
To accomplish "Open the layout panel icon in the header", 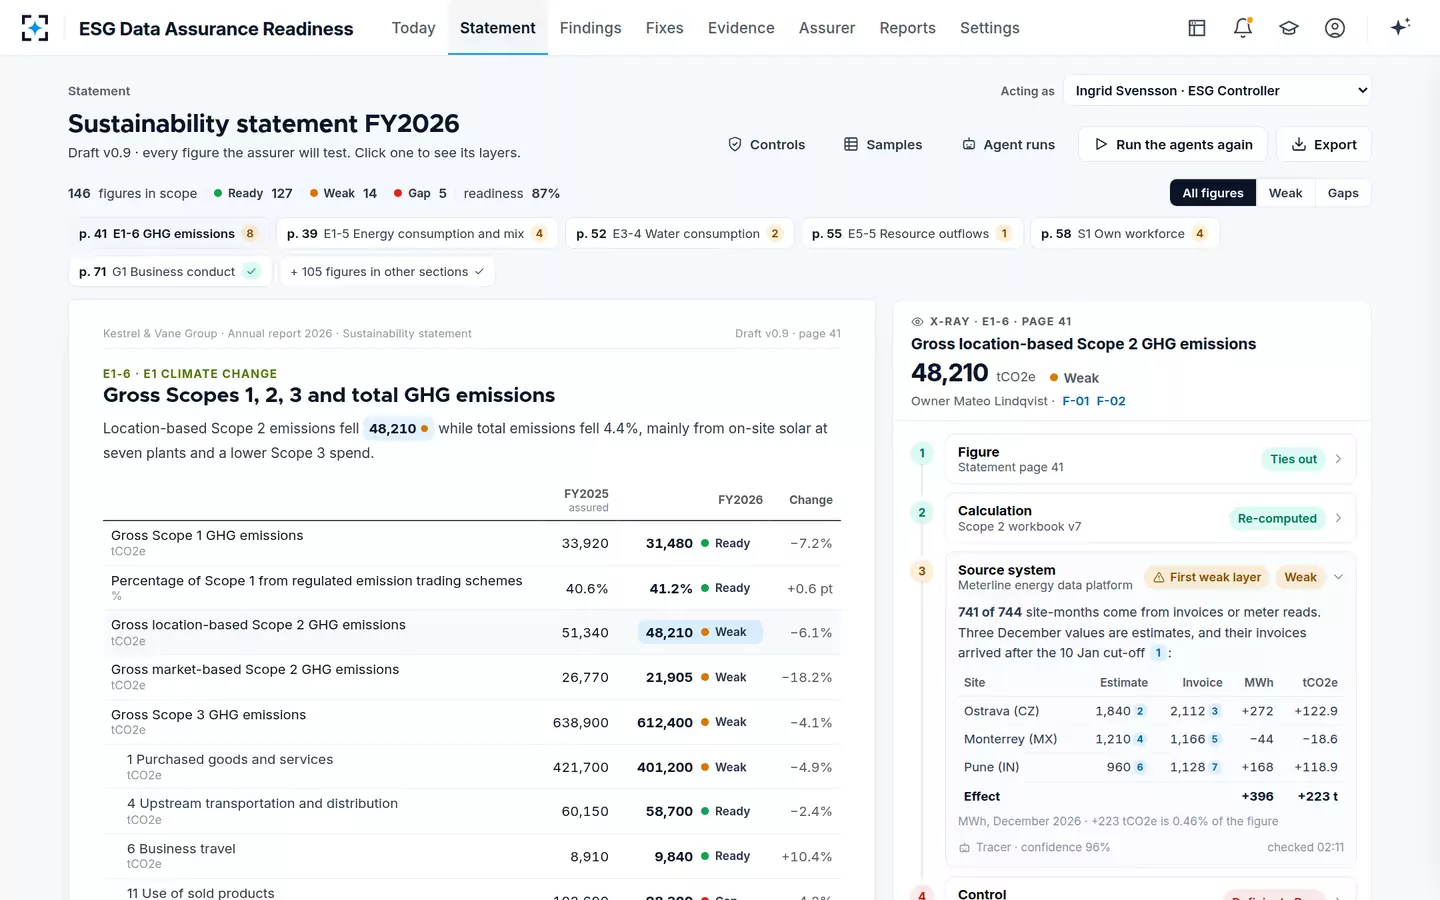I will pyautogui.click(x=1197, y=28).
